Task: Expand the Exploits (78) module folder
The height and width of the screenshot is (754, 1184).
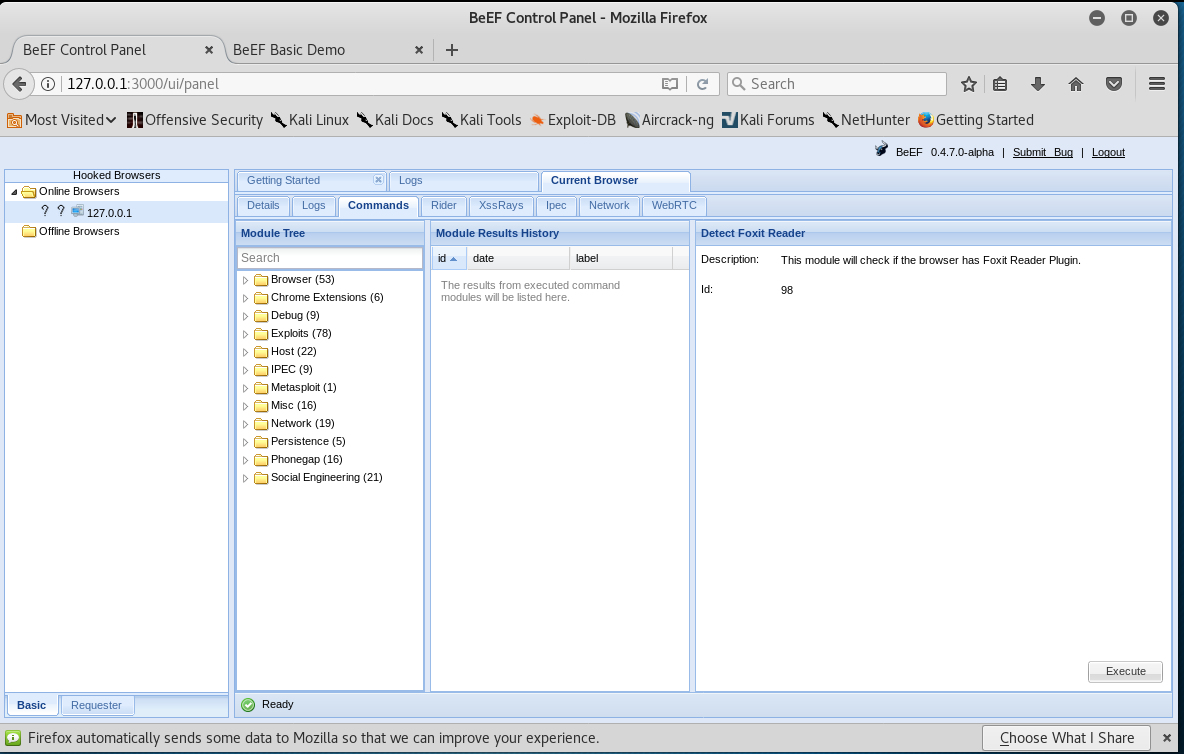Action: (245, 334)
